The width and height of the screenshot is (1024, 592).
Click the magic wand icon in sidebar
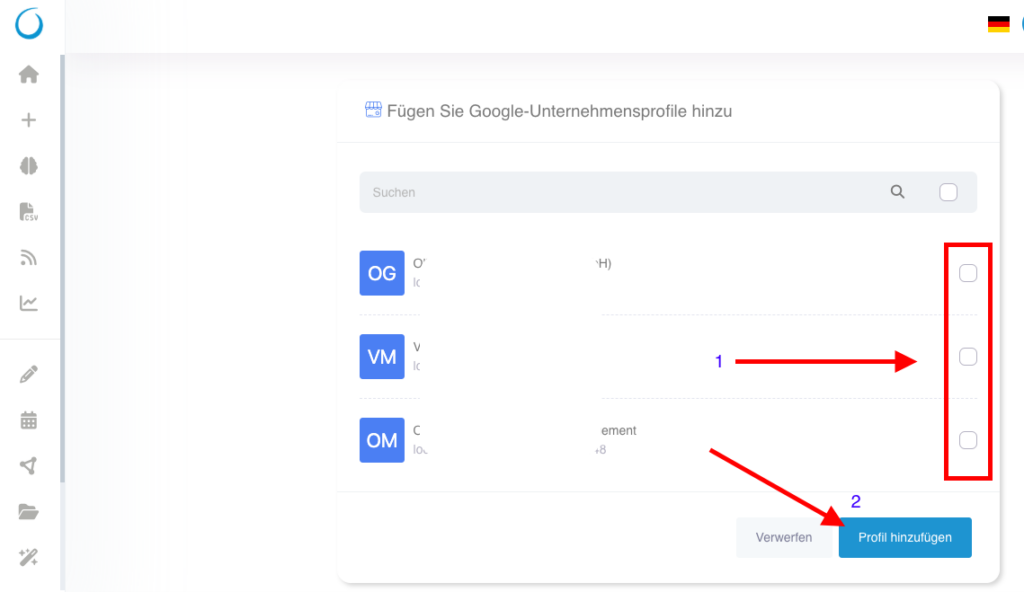click(29, 557)
